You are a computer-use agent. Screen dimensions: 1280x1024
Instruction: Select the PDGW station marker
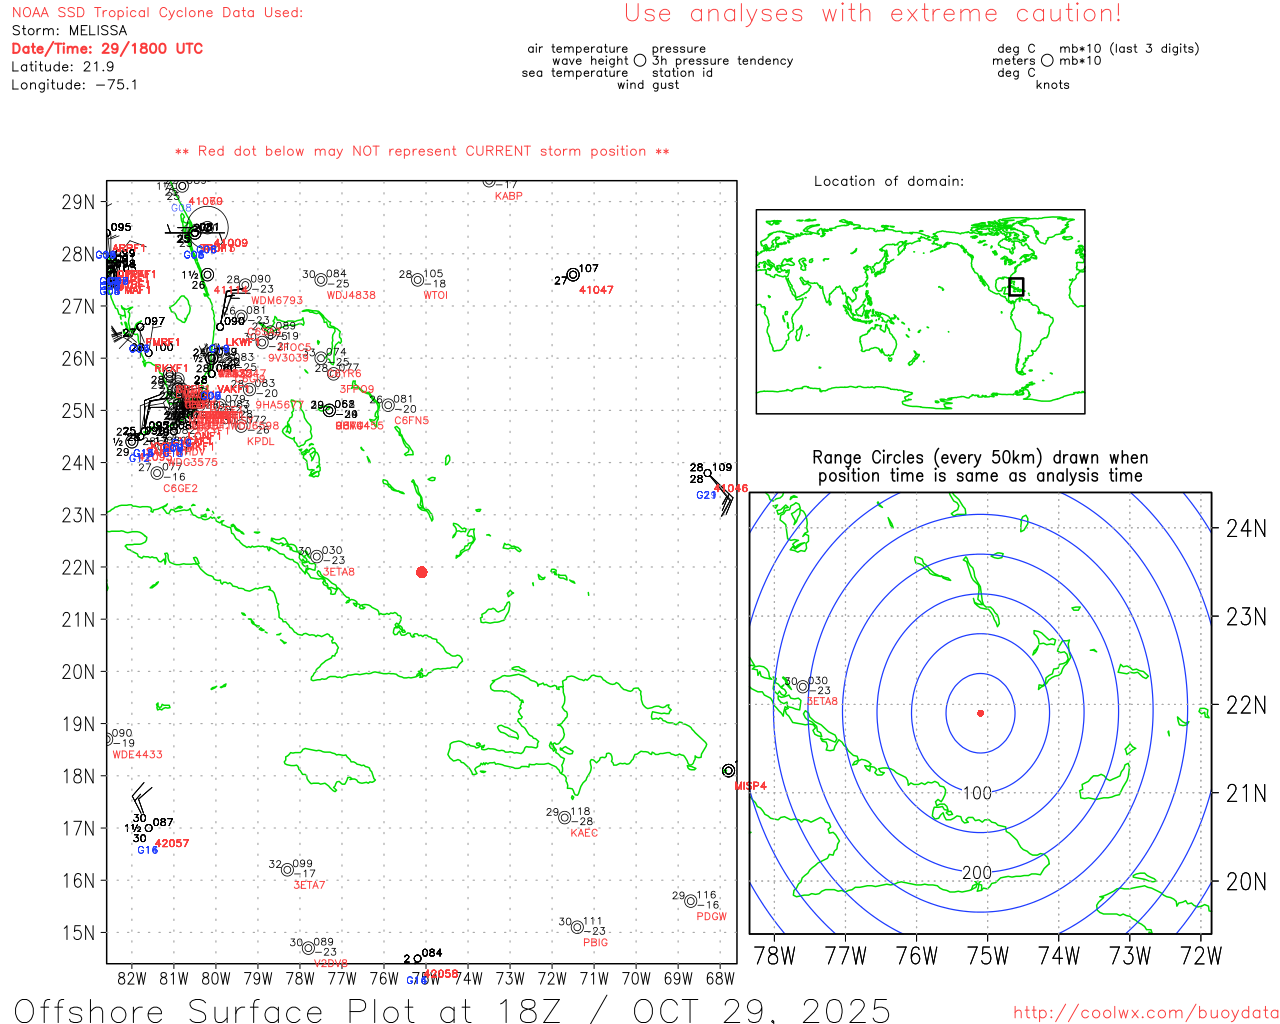tap(691, 901)
